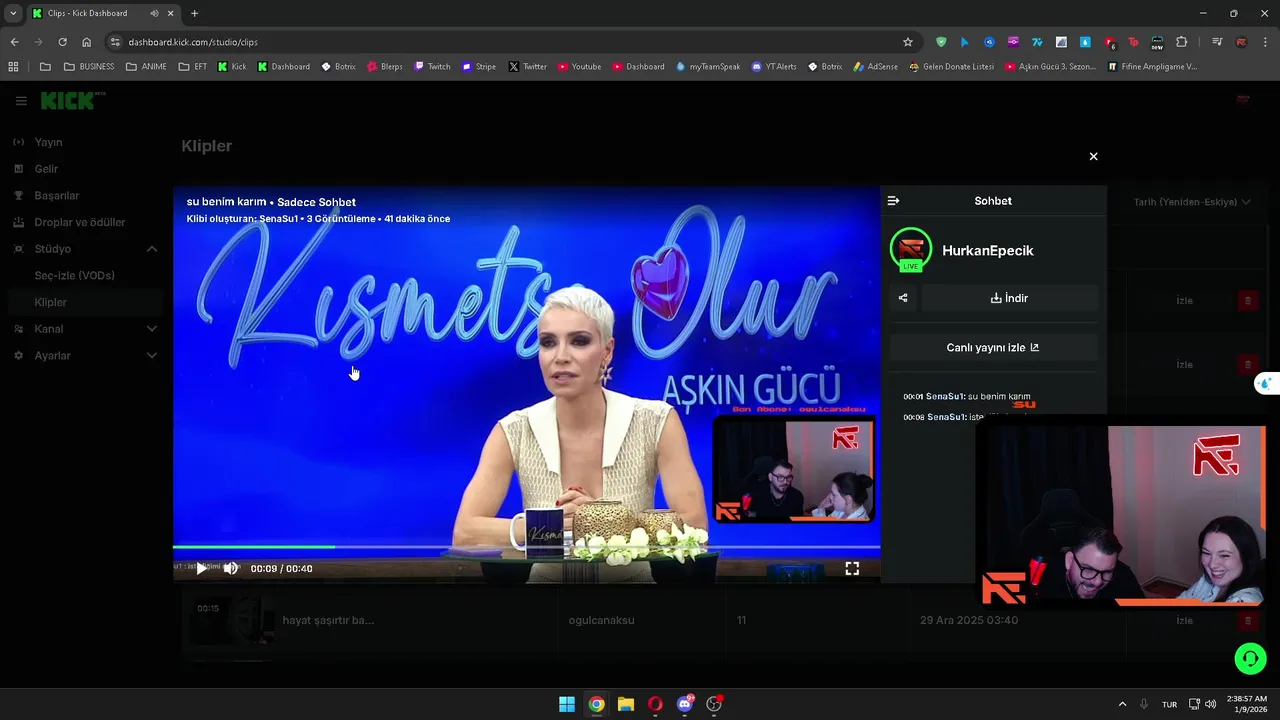Open the tab search dropdown

pyautogui.click(x=13, y=13)
